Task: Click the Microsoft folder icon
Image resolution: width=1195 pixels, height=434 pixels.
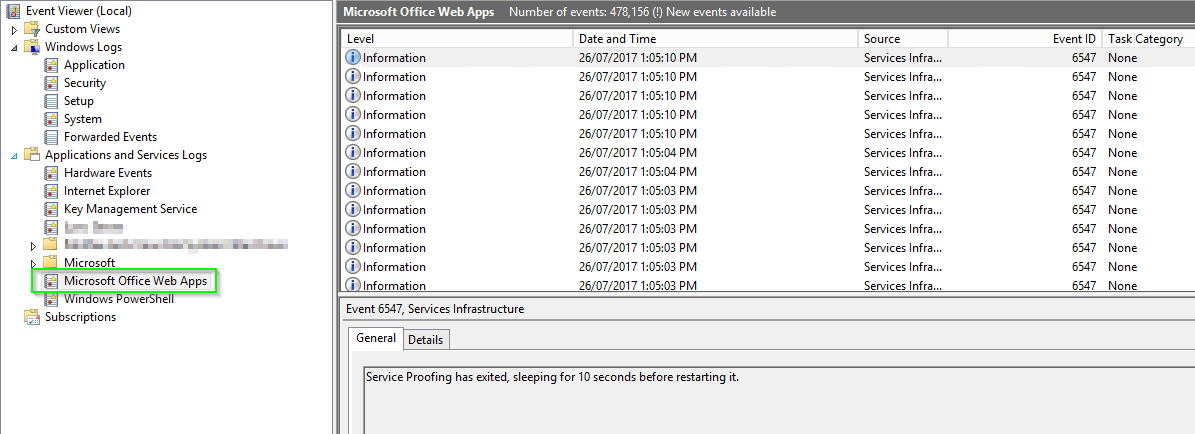Action: pos(51,263)
